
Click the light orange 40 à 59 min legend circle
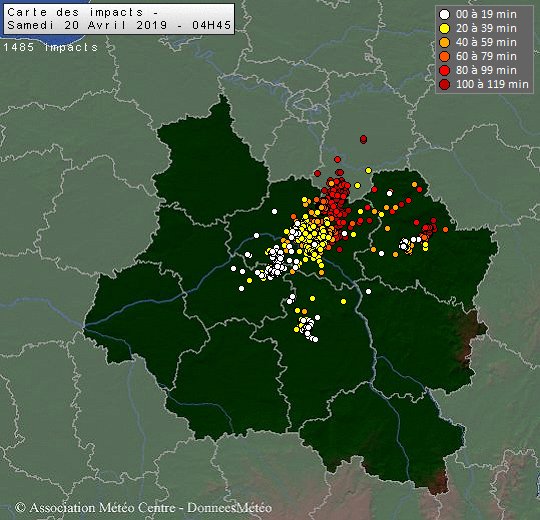445,42
